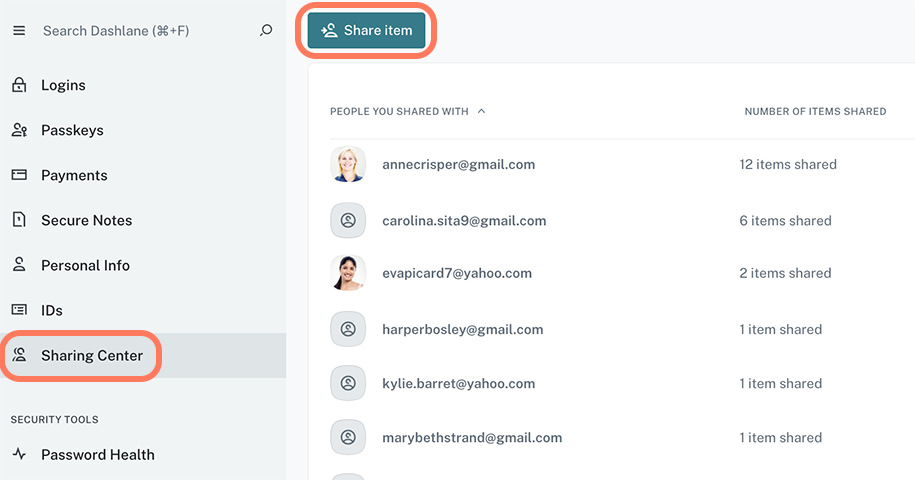
Task: Click marybethstrand's 1 item shared
Action: click(x=781, y=438)
